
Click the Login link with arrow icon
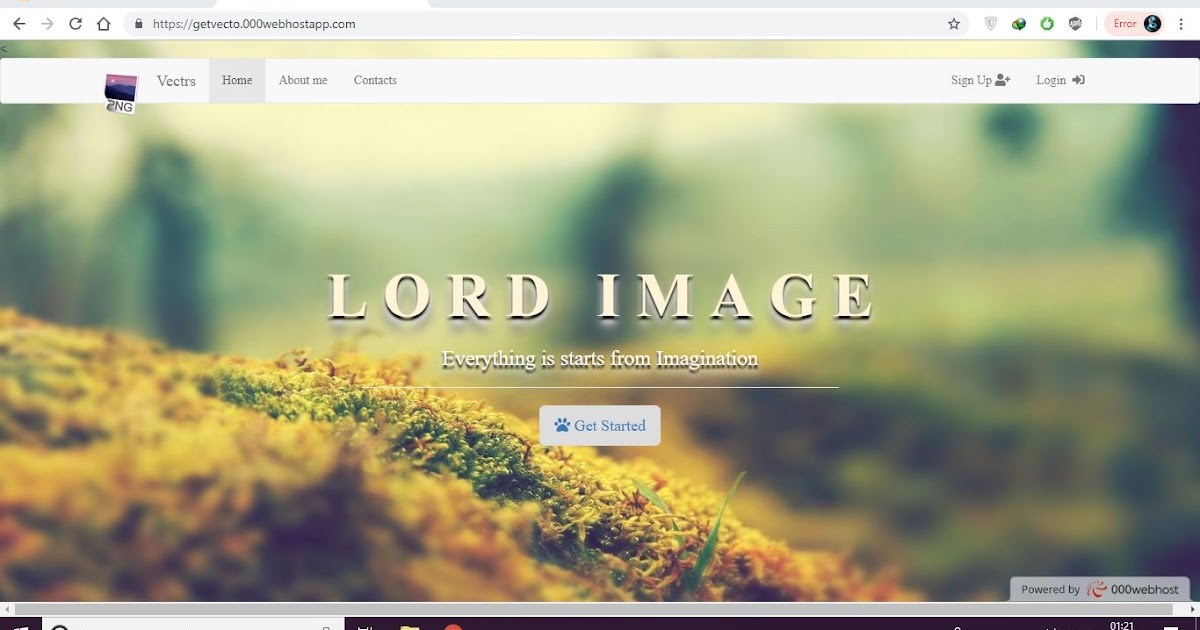[1059, 80]
